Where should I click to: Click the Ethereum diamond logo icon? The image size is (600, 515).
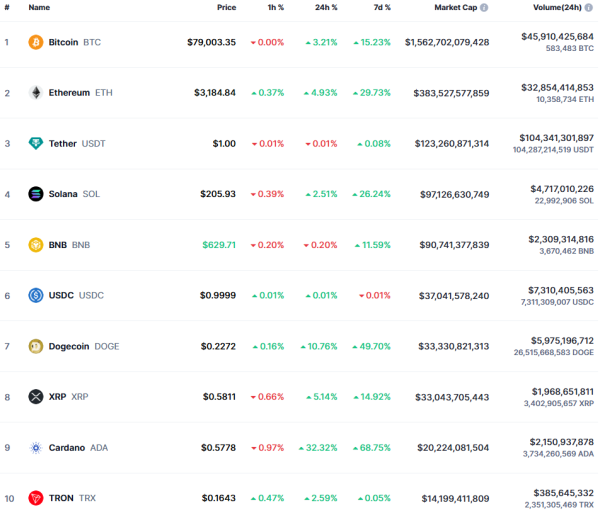pos(36,93)
